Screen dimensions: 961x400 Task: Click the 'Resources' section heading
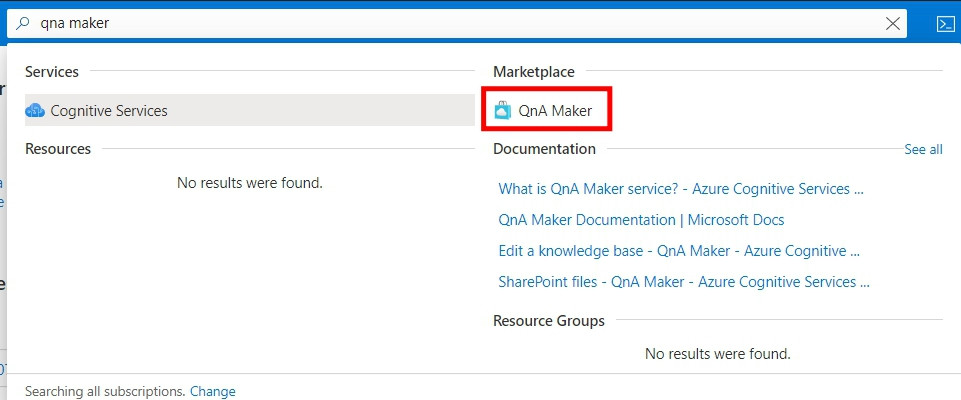[x=58, y=149]
